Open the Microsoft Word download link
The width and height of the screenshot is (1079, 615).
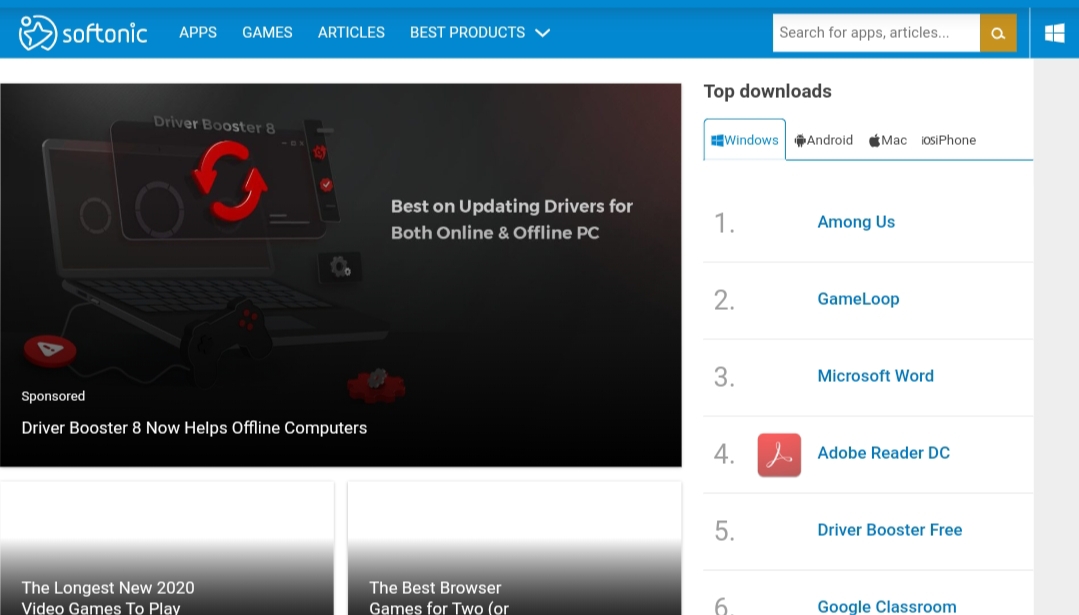coord(875,376)
